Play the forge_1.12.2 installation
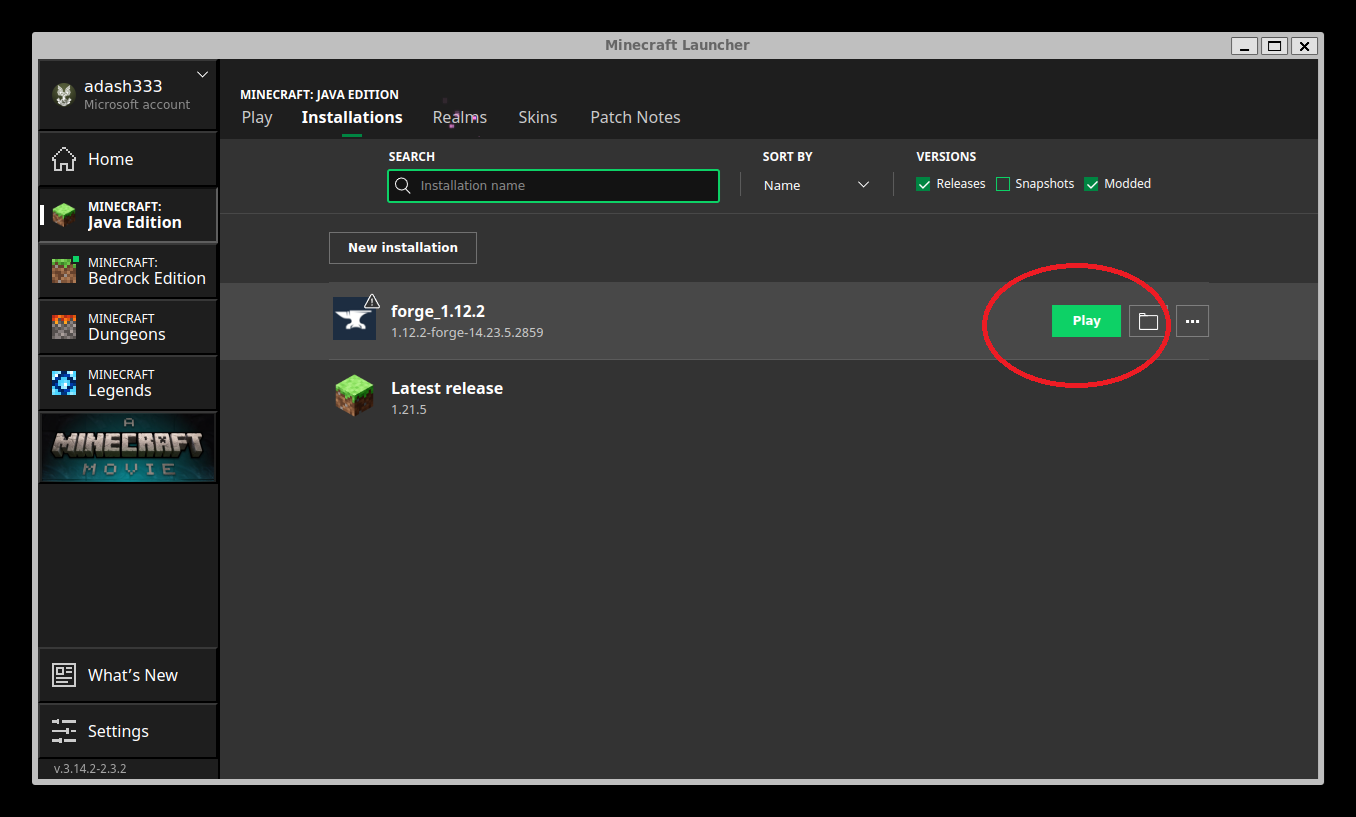 [x=1086, y=321]
